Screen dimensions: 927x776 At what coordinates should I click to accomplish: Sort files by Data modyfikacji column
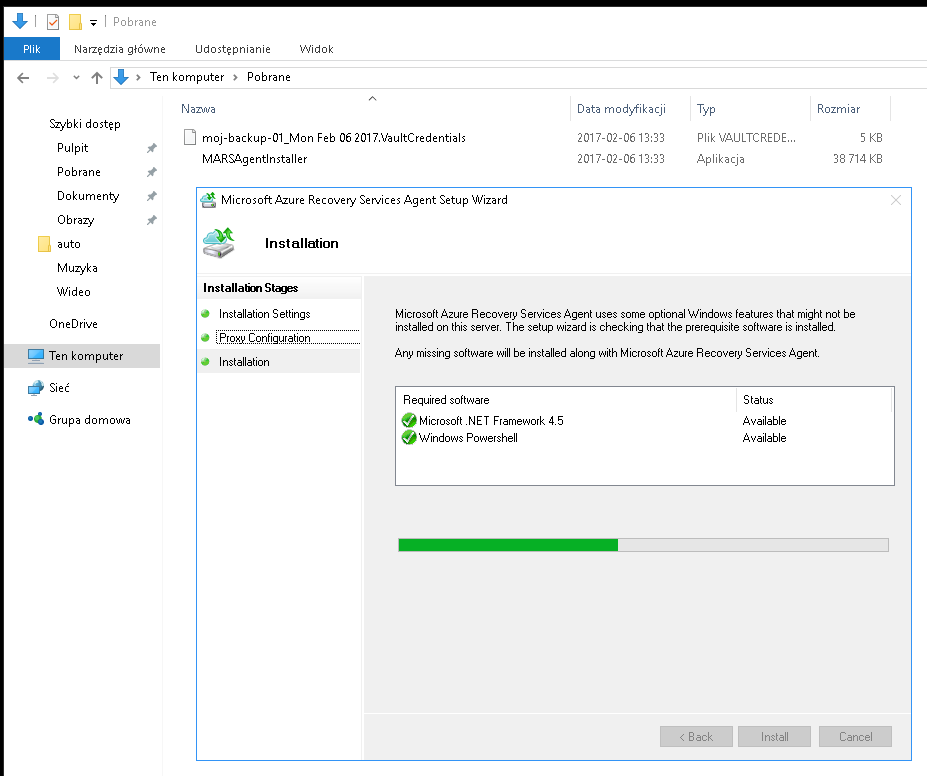click(621, 109)
